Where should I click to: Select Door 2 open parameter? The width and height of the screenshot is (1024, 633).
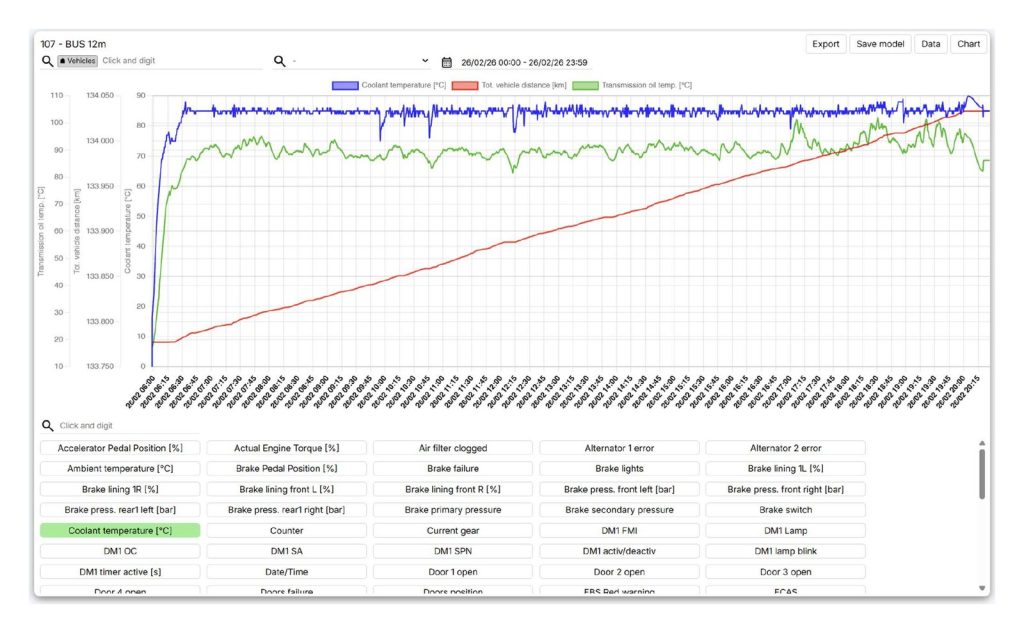[x=619, y=572]
